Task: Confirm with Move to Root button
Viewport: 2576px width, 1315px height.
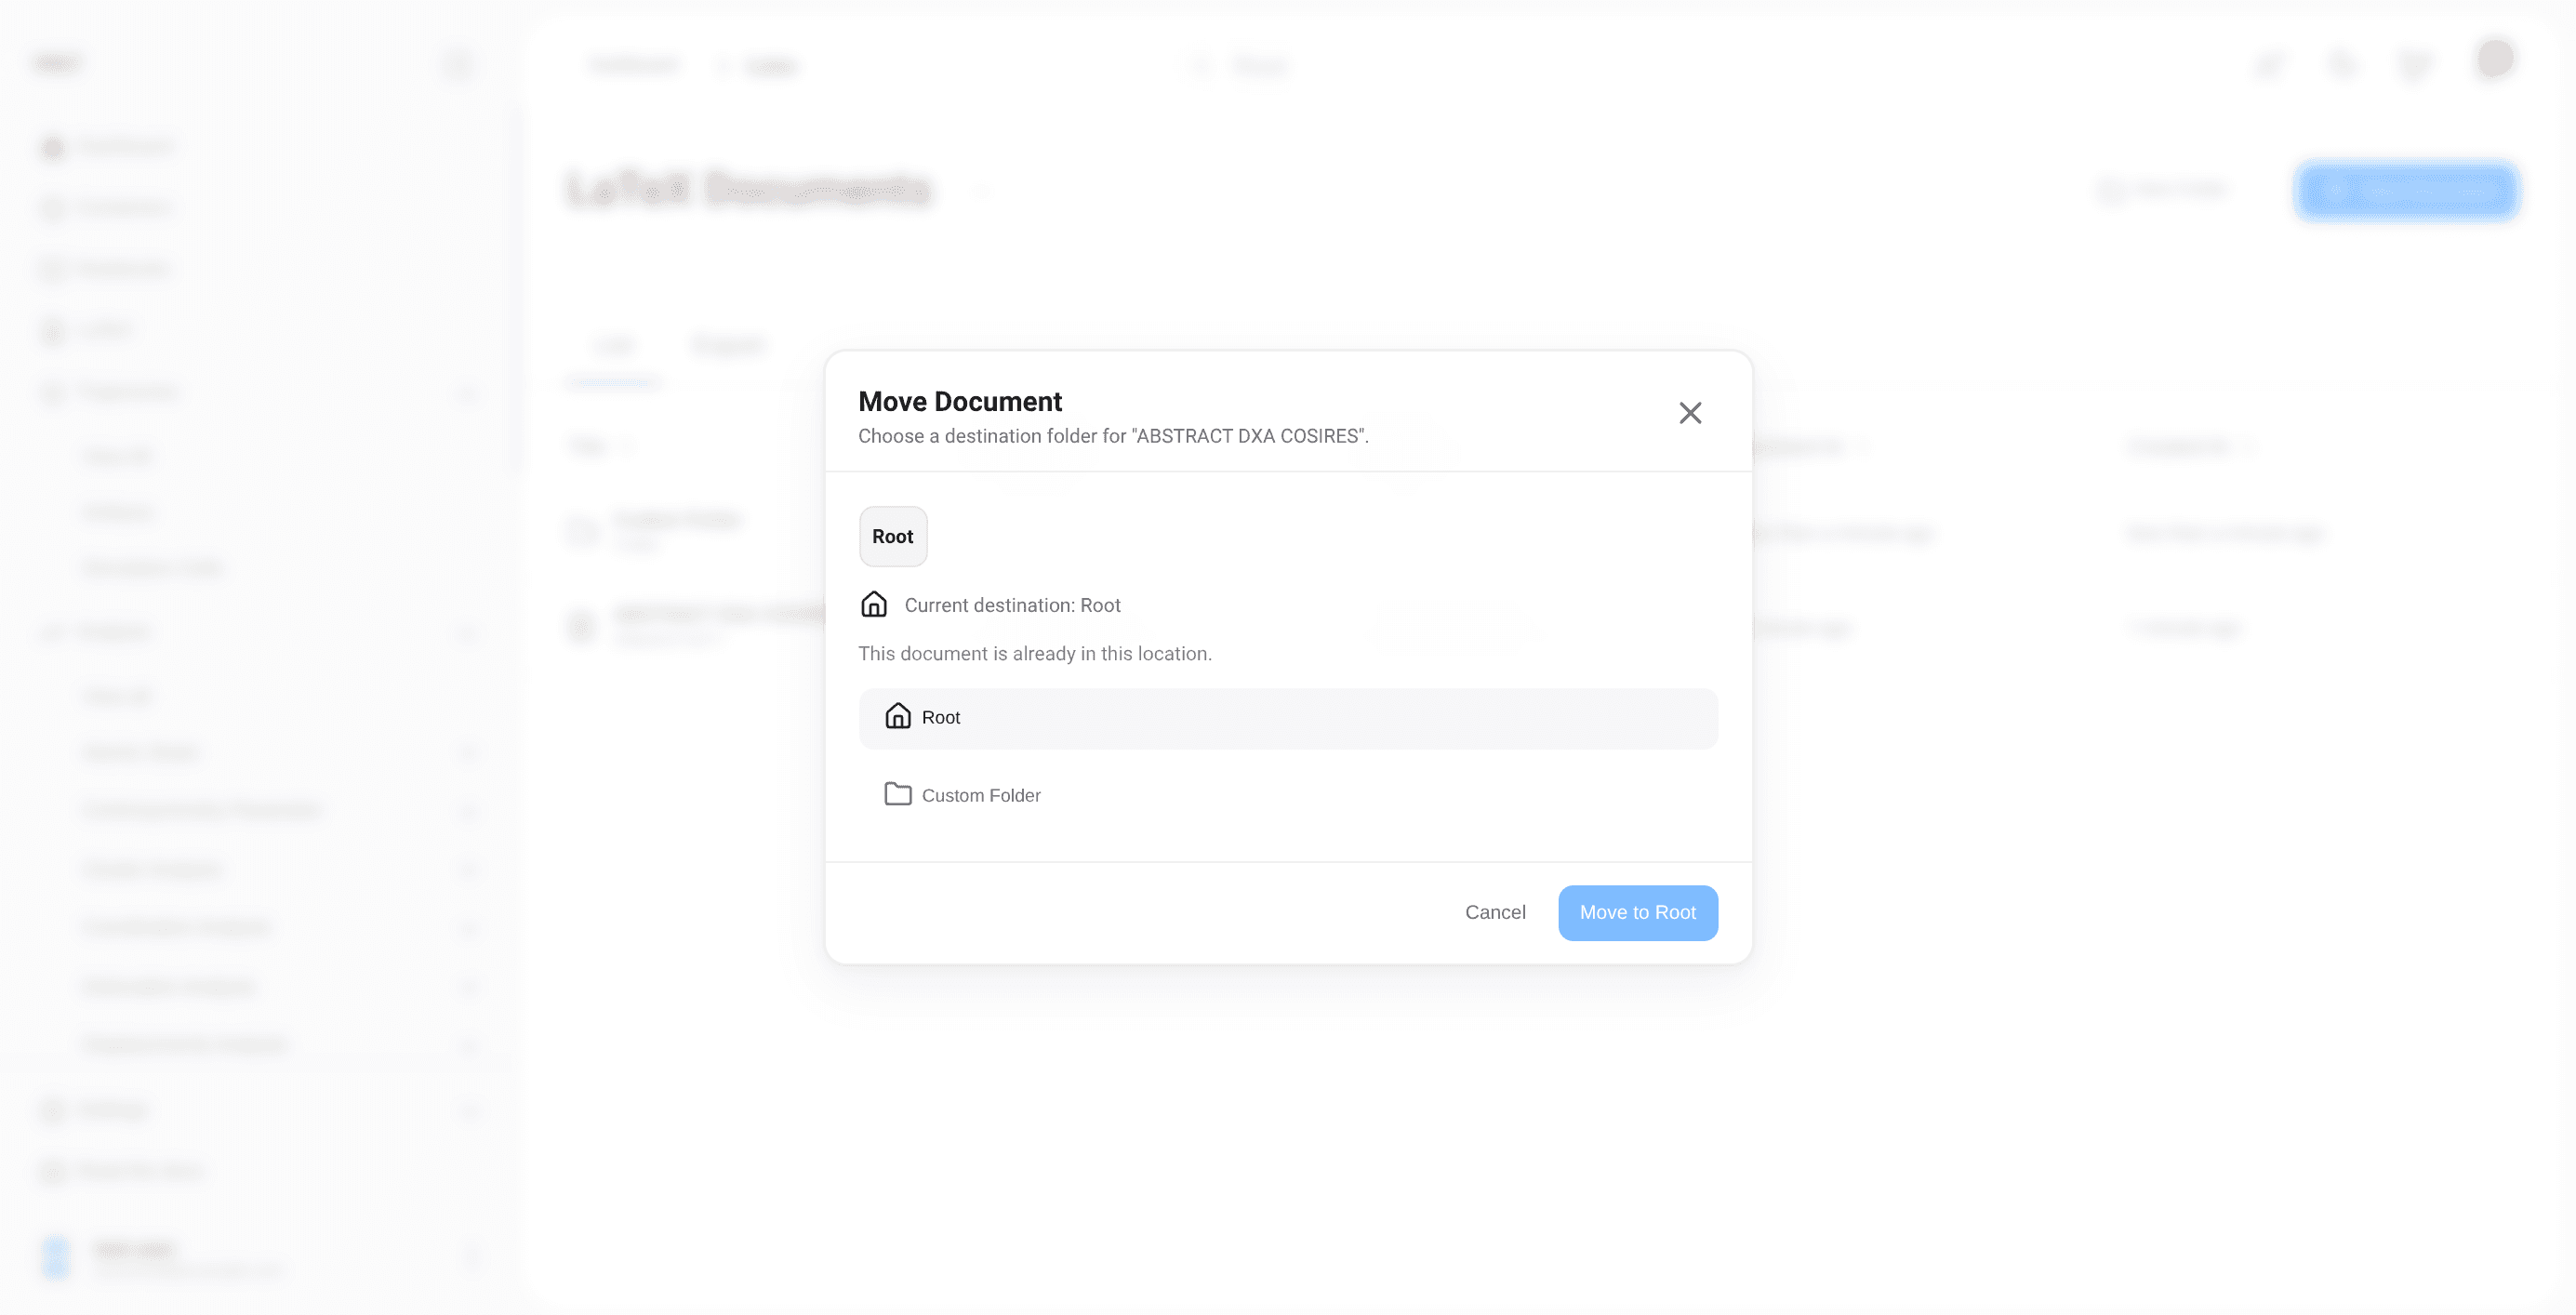Action: tap(1637, 912)
